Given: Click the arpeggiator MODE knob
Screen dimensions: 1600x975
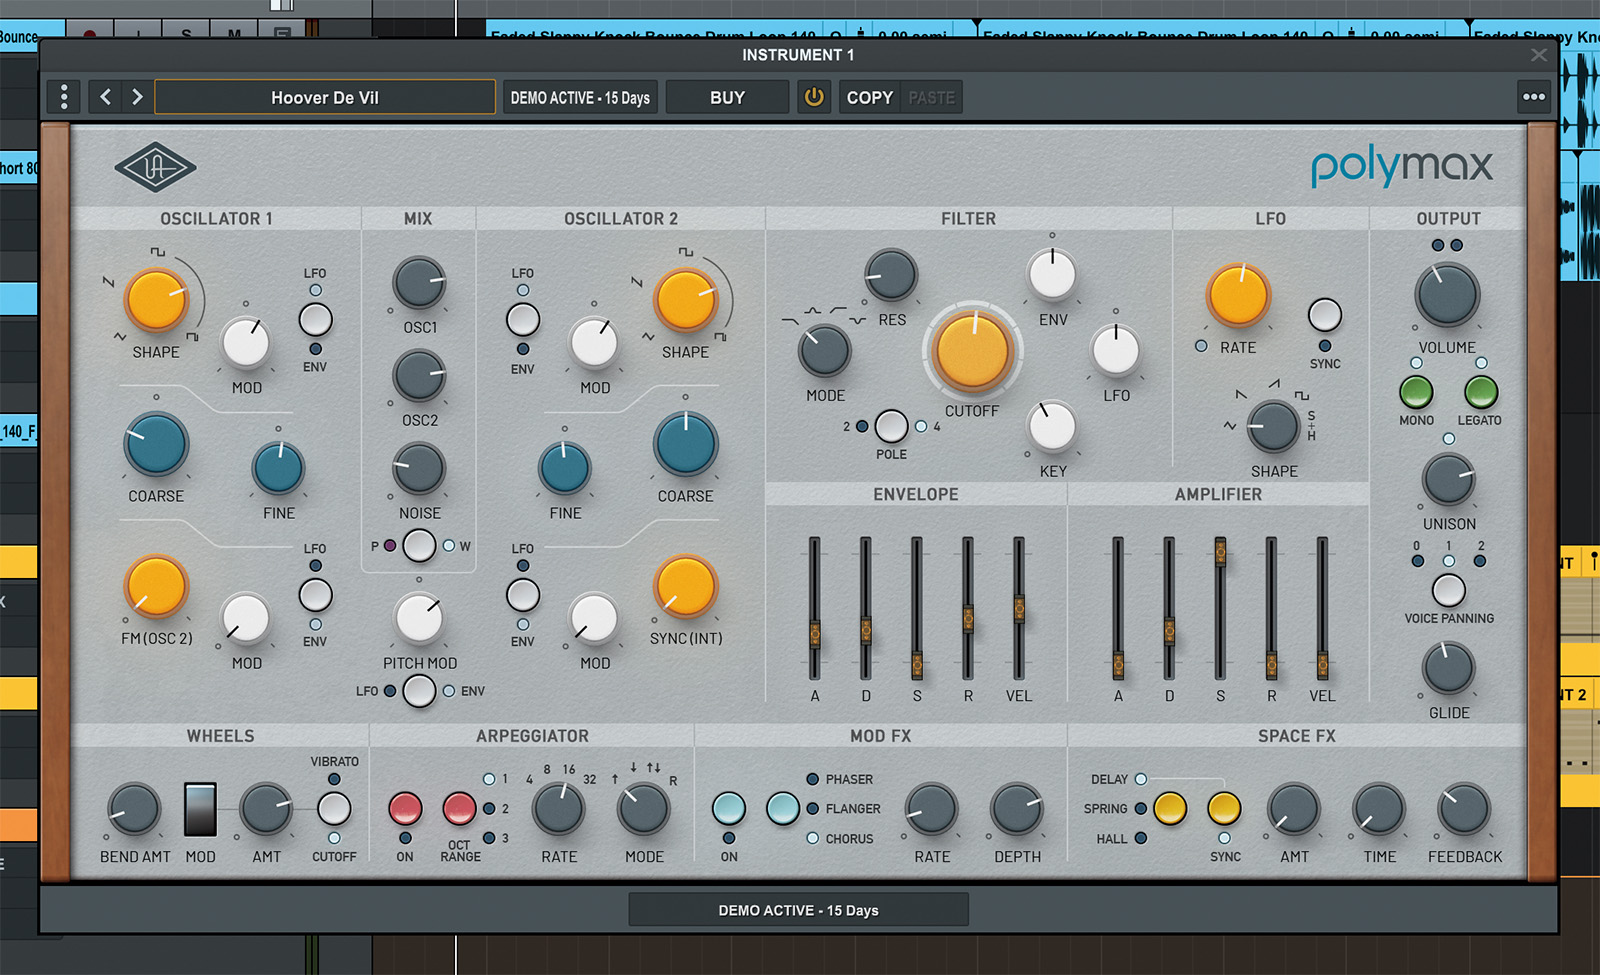Looking at the screenshot, I should pos(643,809).
